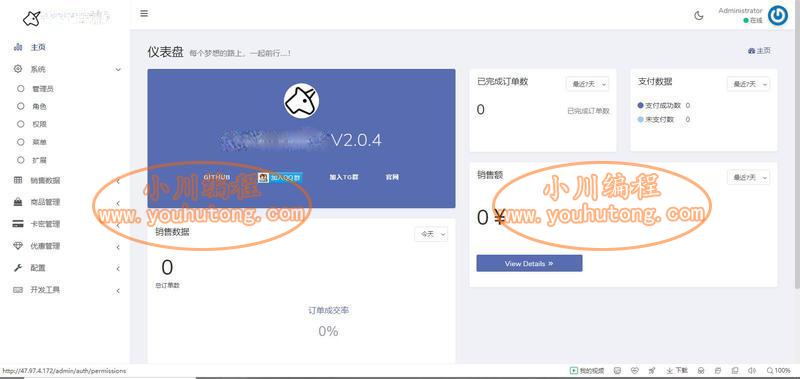Screen dimensions: 800x379
Task: Click the rocket accelerator icon in status bar
Action: click(652, 370)
